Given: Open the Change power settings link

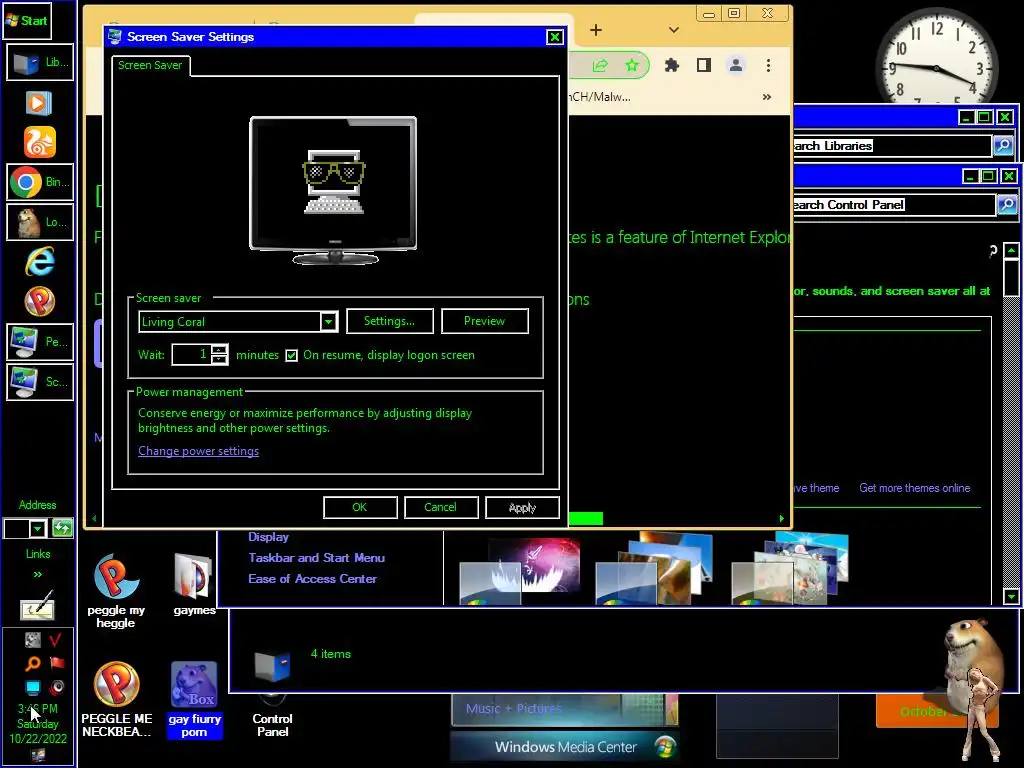Looking at the screenshot, I should tap(199, 451).
